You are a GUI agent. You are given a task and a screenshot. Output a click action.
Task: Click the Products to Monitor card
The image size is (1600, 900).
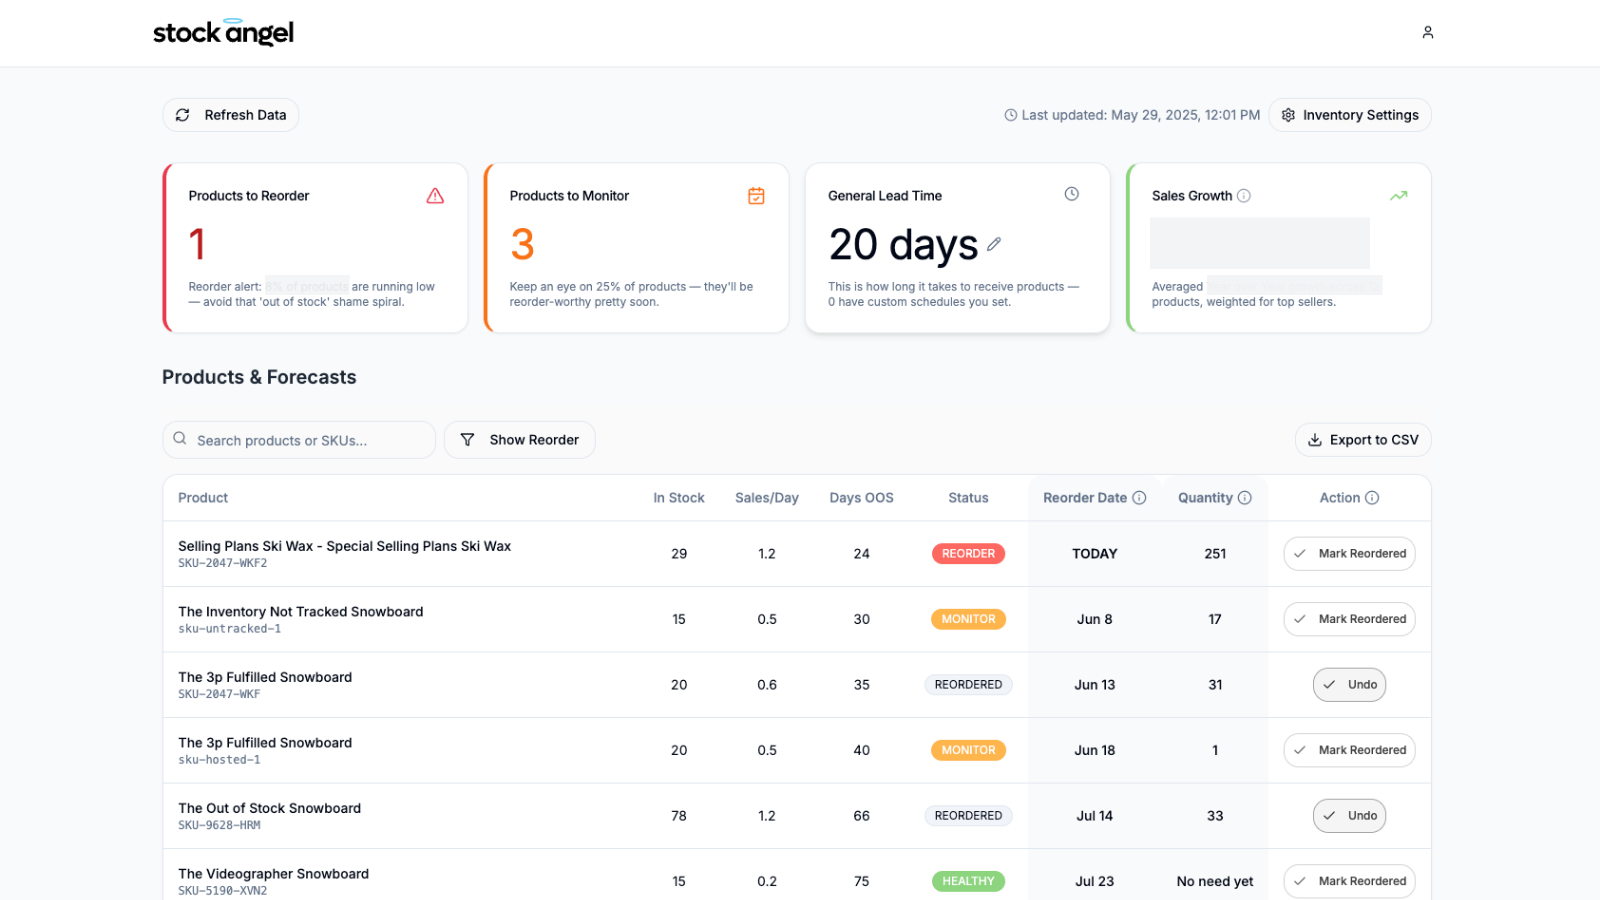pyautogui.click(x=637, y=248)
